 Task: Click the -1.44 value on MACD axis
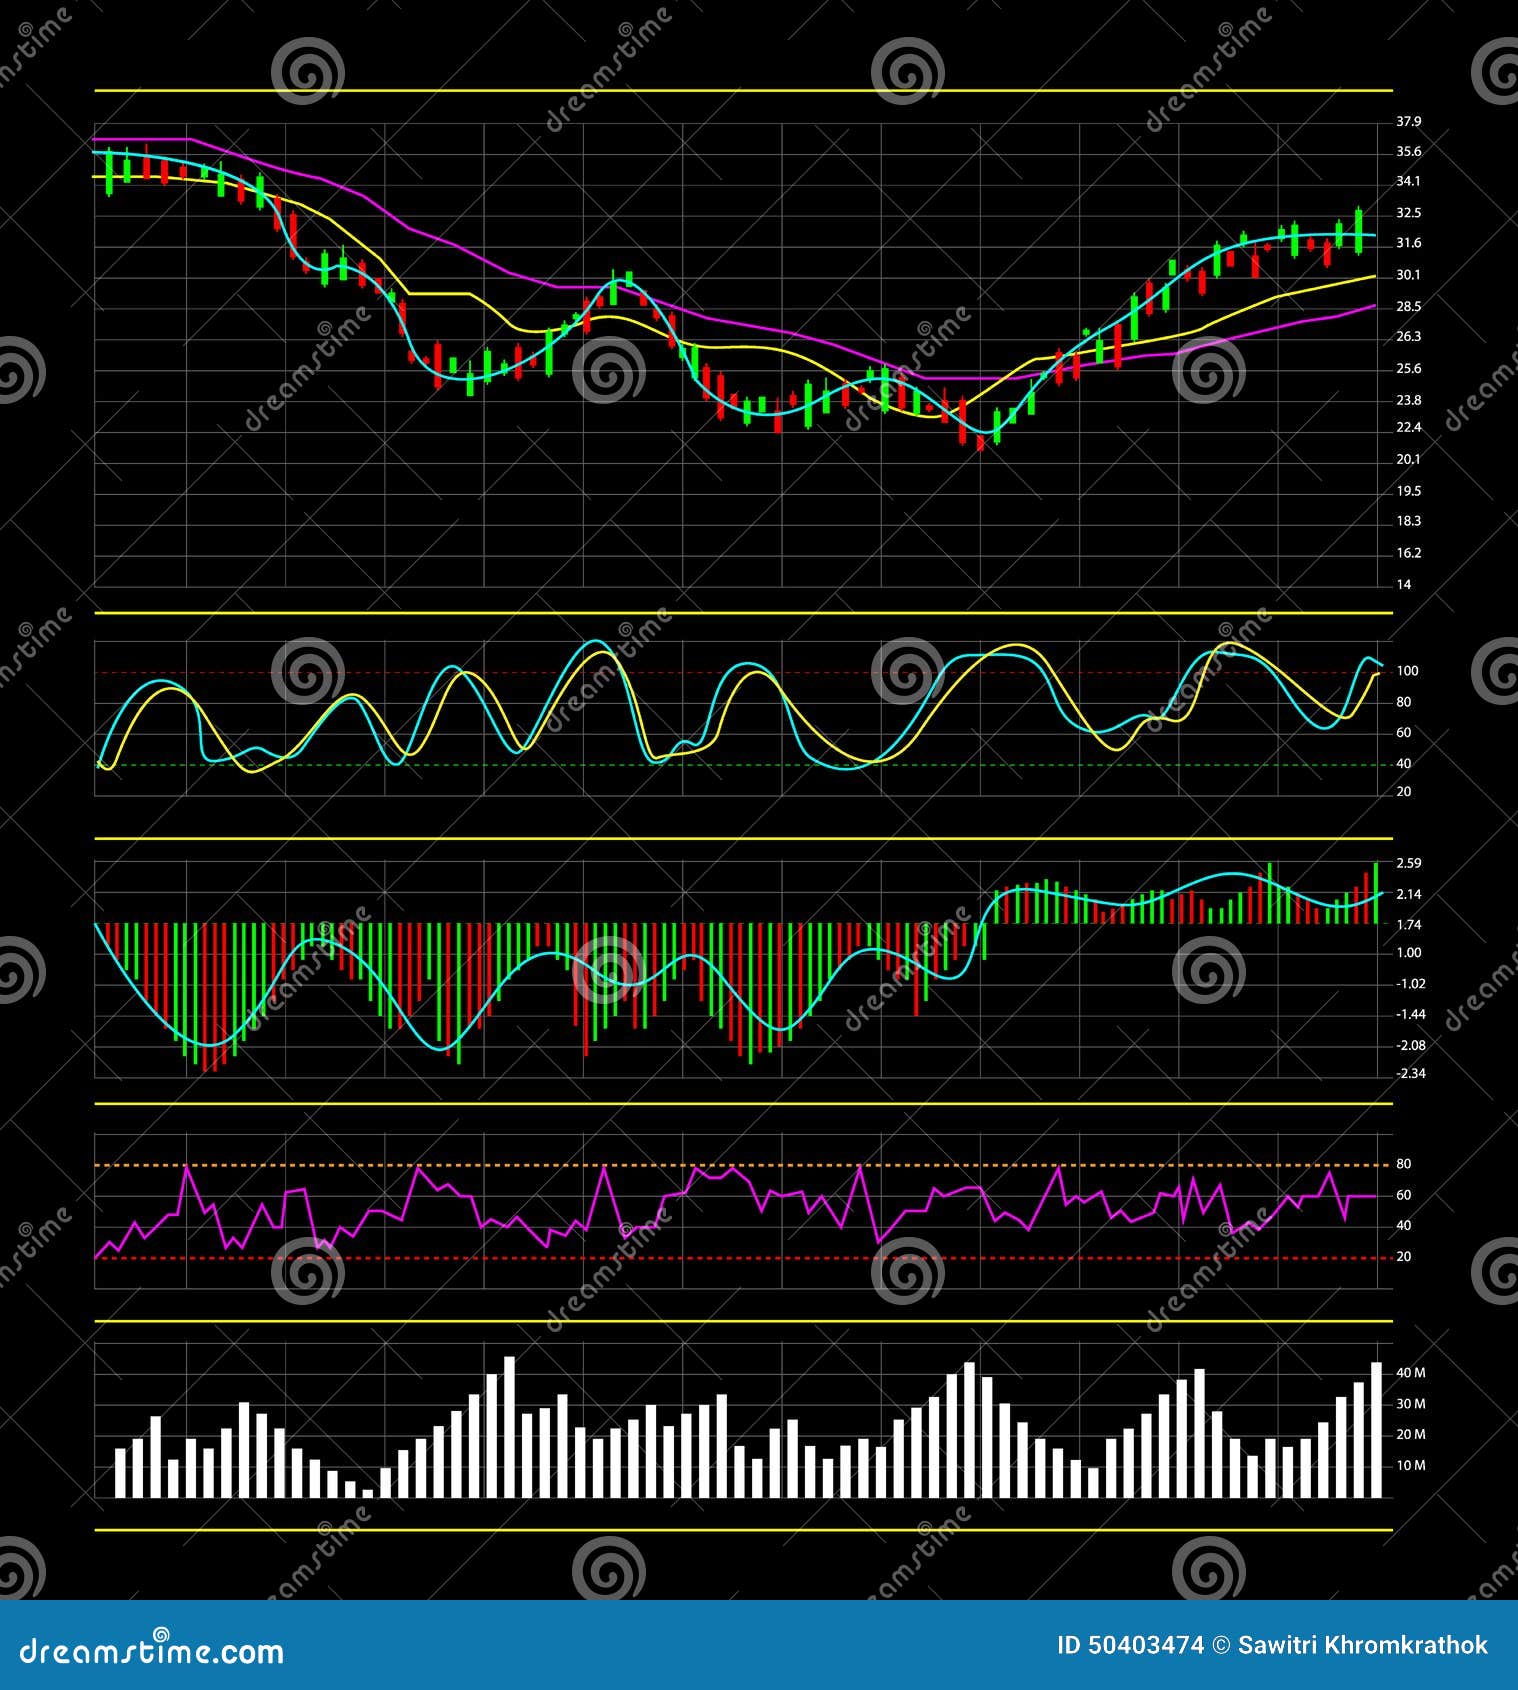[x=1410, y=1015]
